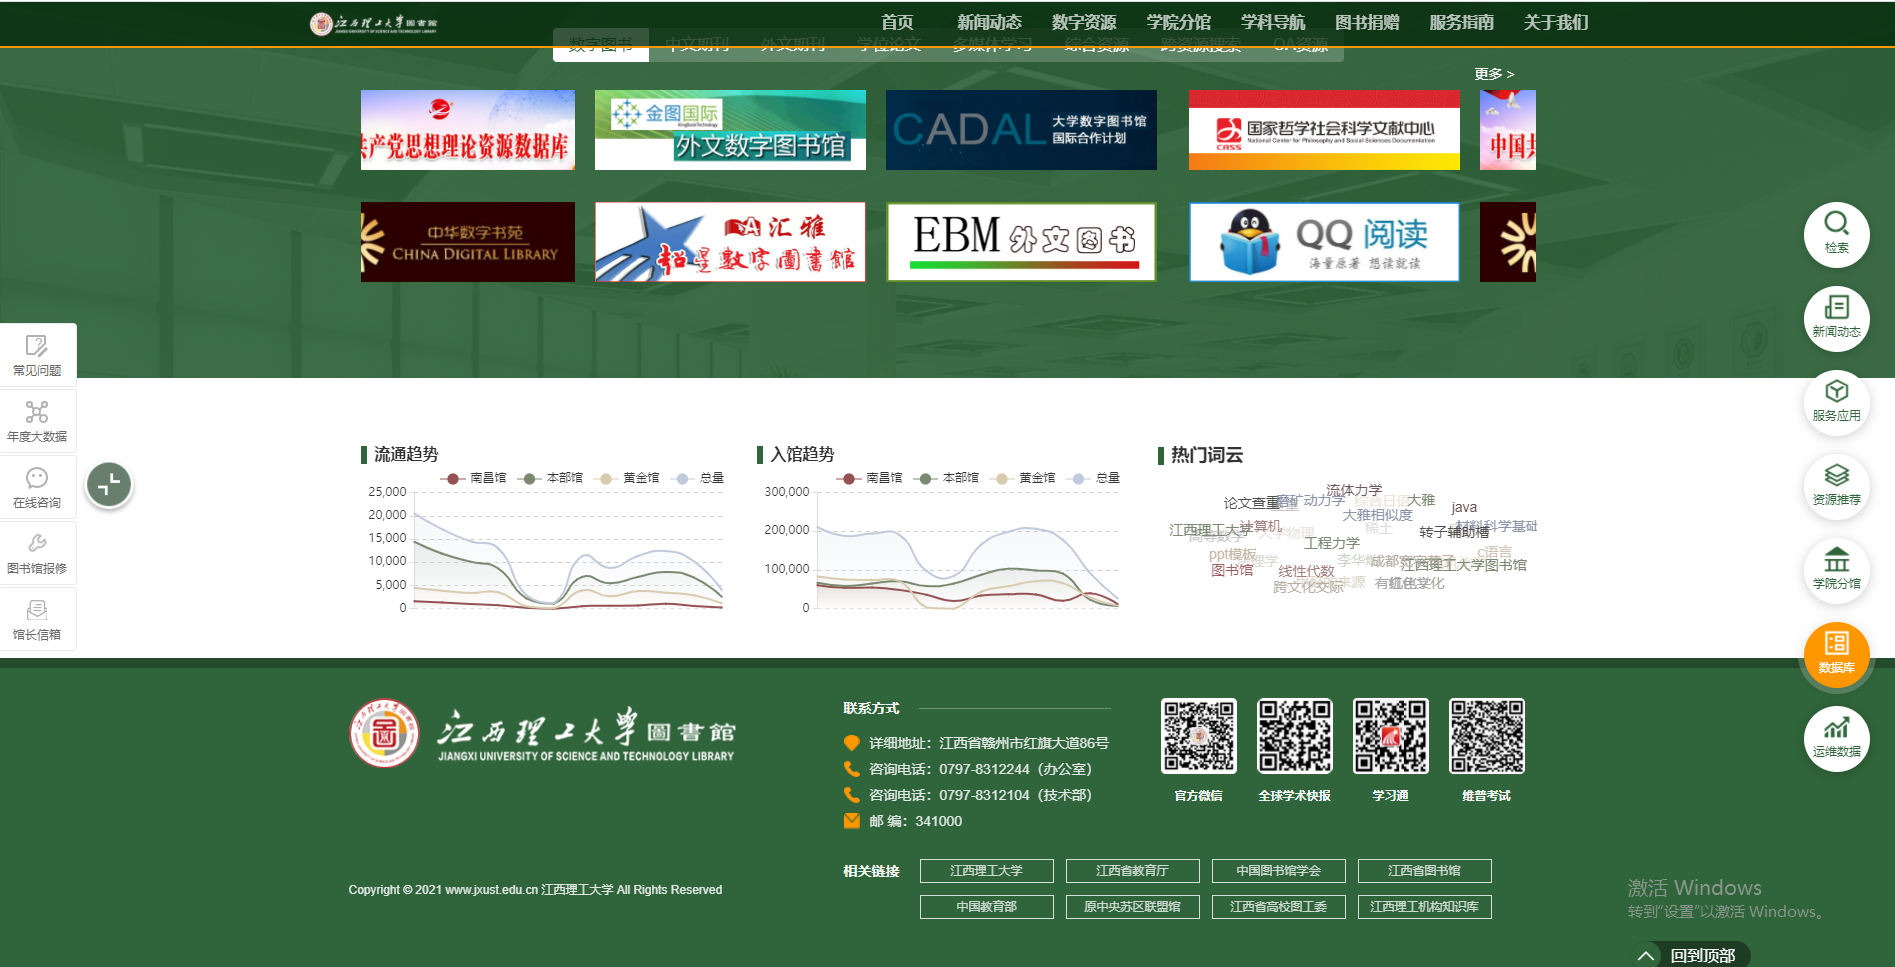Open 新闻动态 in the top navigation

(989, 22)
